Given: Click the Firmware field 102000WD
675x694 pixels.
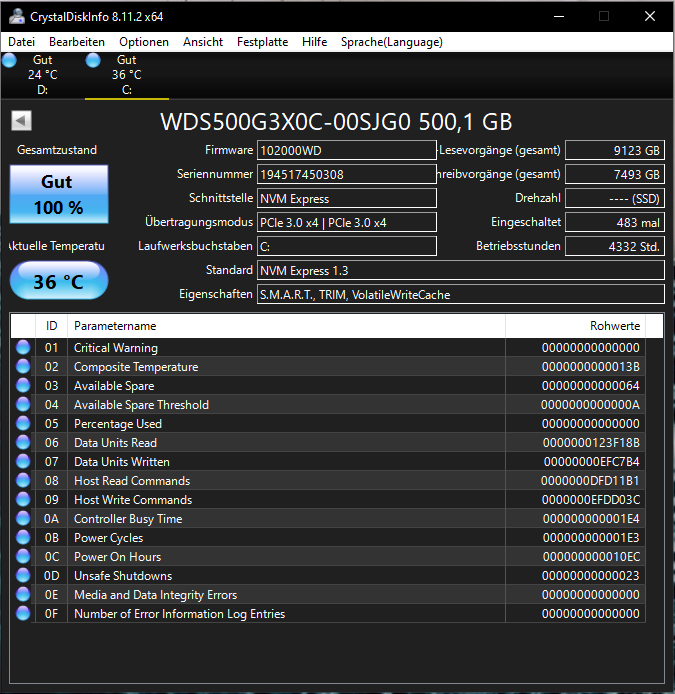Looking at the screenshot, I should click(347, 150).
